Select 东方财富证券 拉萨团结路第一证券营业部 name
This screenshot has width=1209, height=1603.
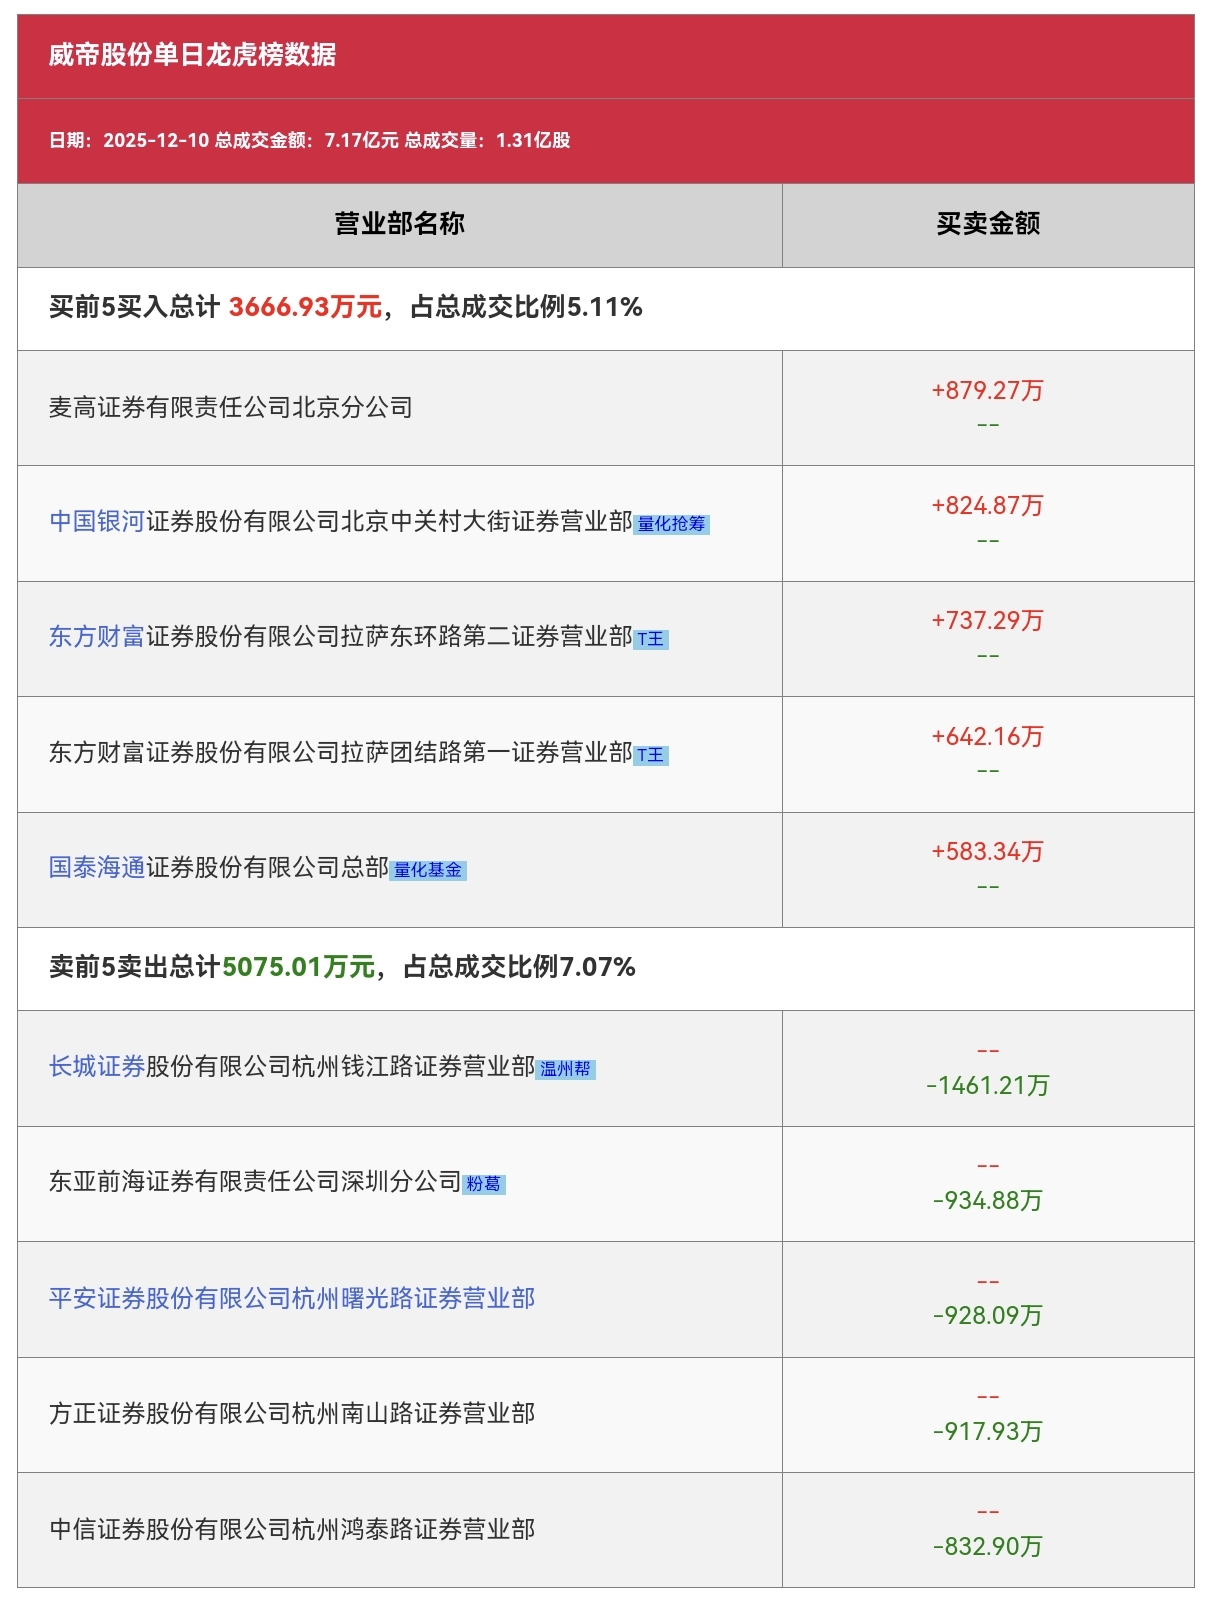[341, 752]
